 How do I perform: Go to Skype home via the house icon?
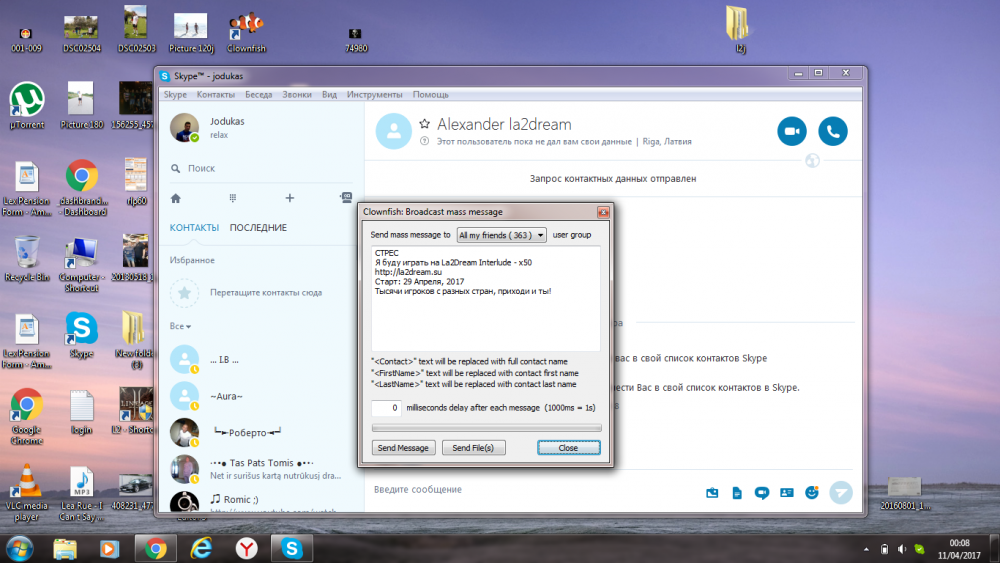[x=176, y=198]
